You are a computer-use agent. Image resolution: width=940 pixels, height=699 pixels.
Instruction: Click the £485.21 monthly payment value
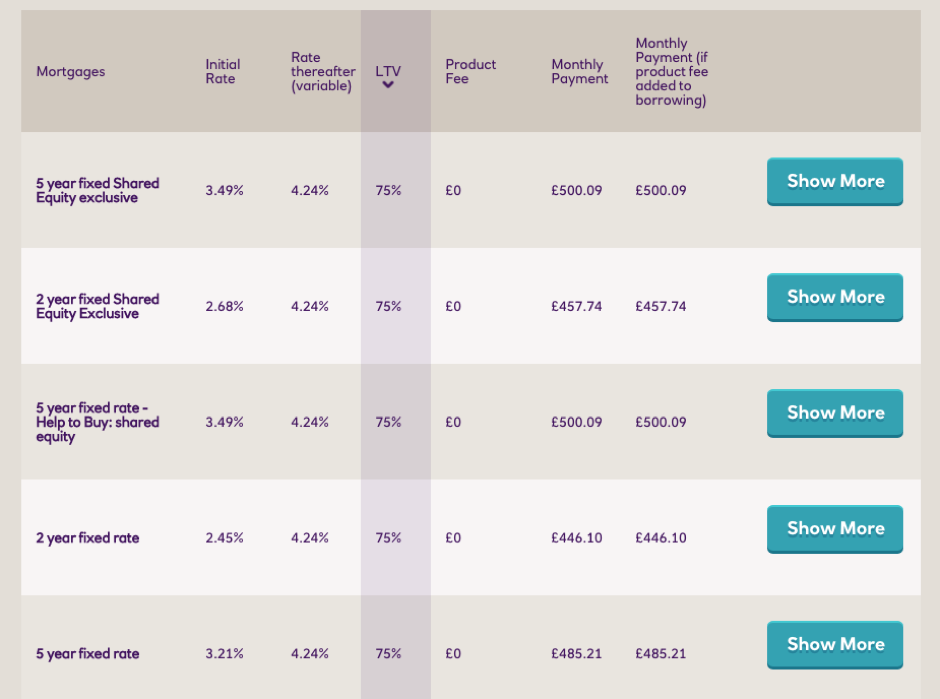pyautogui.click(x=576, y=654)
